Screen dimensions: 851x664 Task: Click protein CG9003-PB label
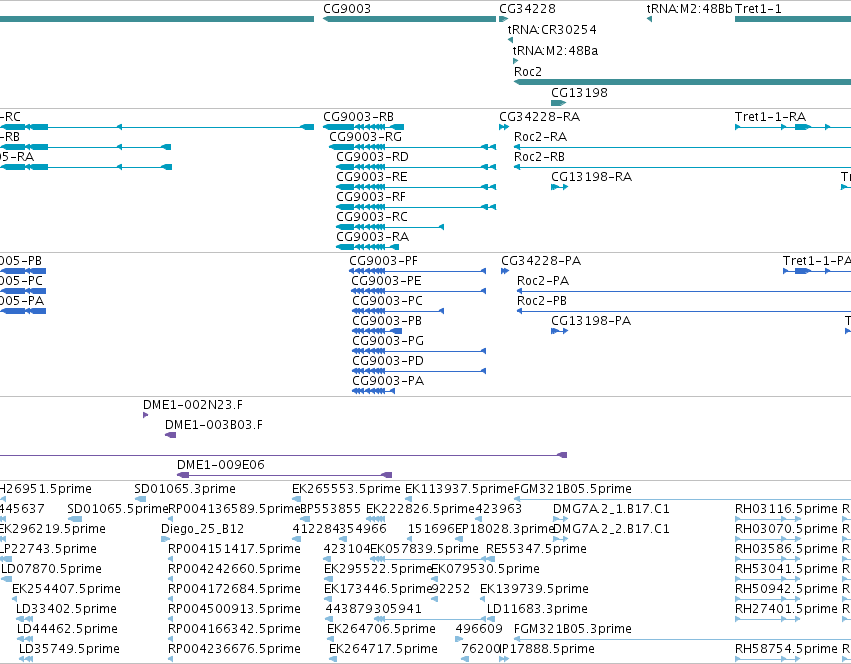pyautogui.click(x=387, y=321)
